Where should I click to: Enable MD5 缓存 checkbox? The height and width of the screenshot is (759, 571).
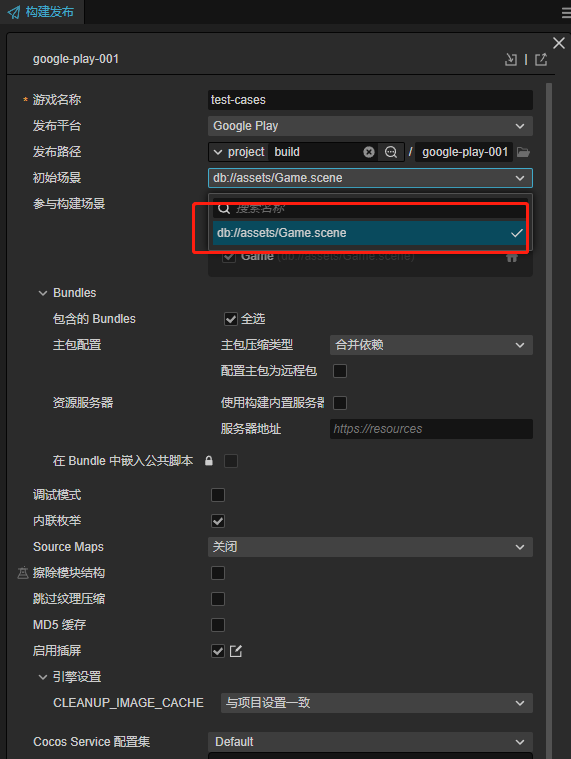tap(218, 625)
